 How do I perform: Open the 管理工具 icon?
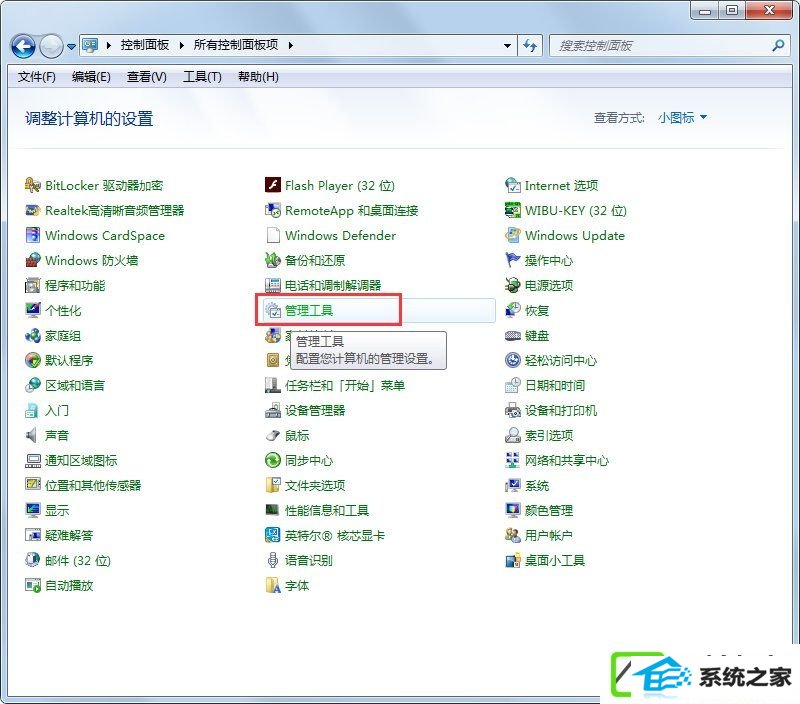273,310
